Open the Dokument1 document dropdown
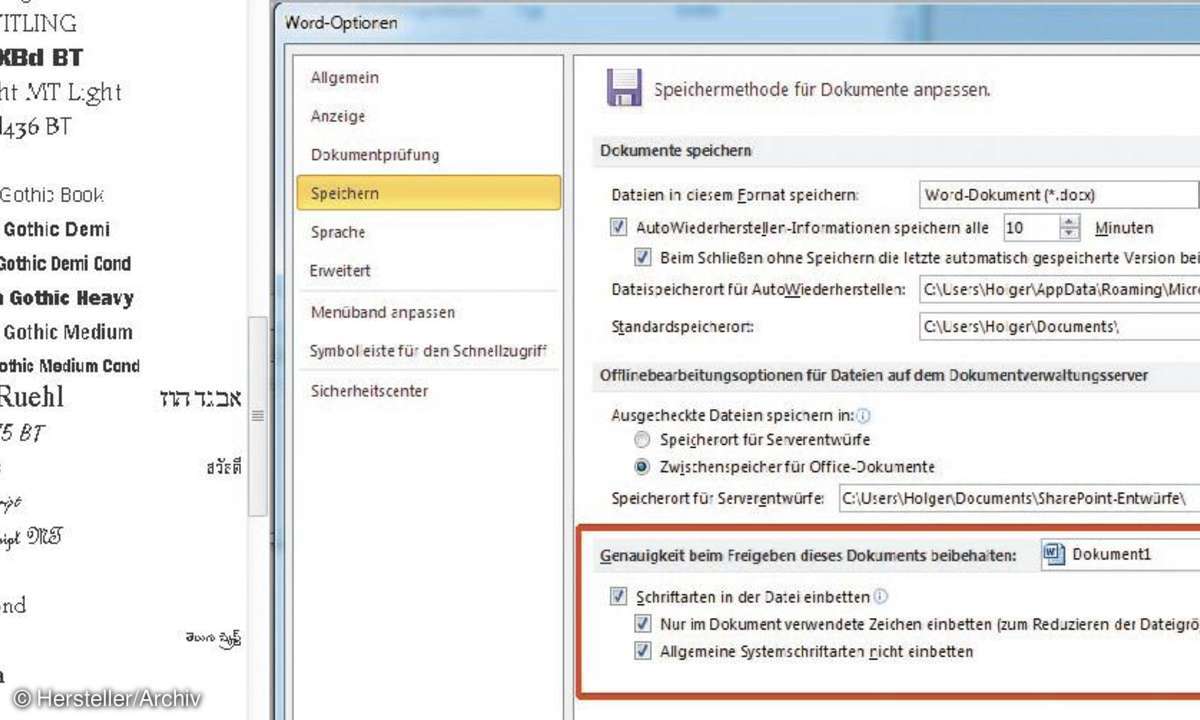 1120,554
